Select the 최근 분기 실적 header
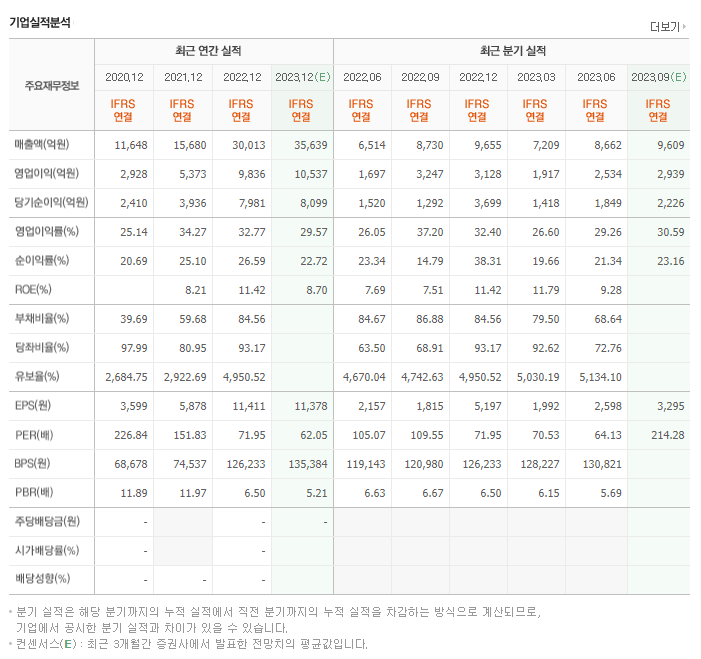The height and width of the screenshot is (659, 701). pos(513,51)
